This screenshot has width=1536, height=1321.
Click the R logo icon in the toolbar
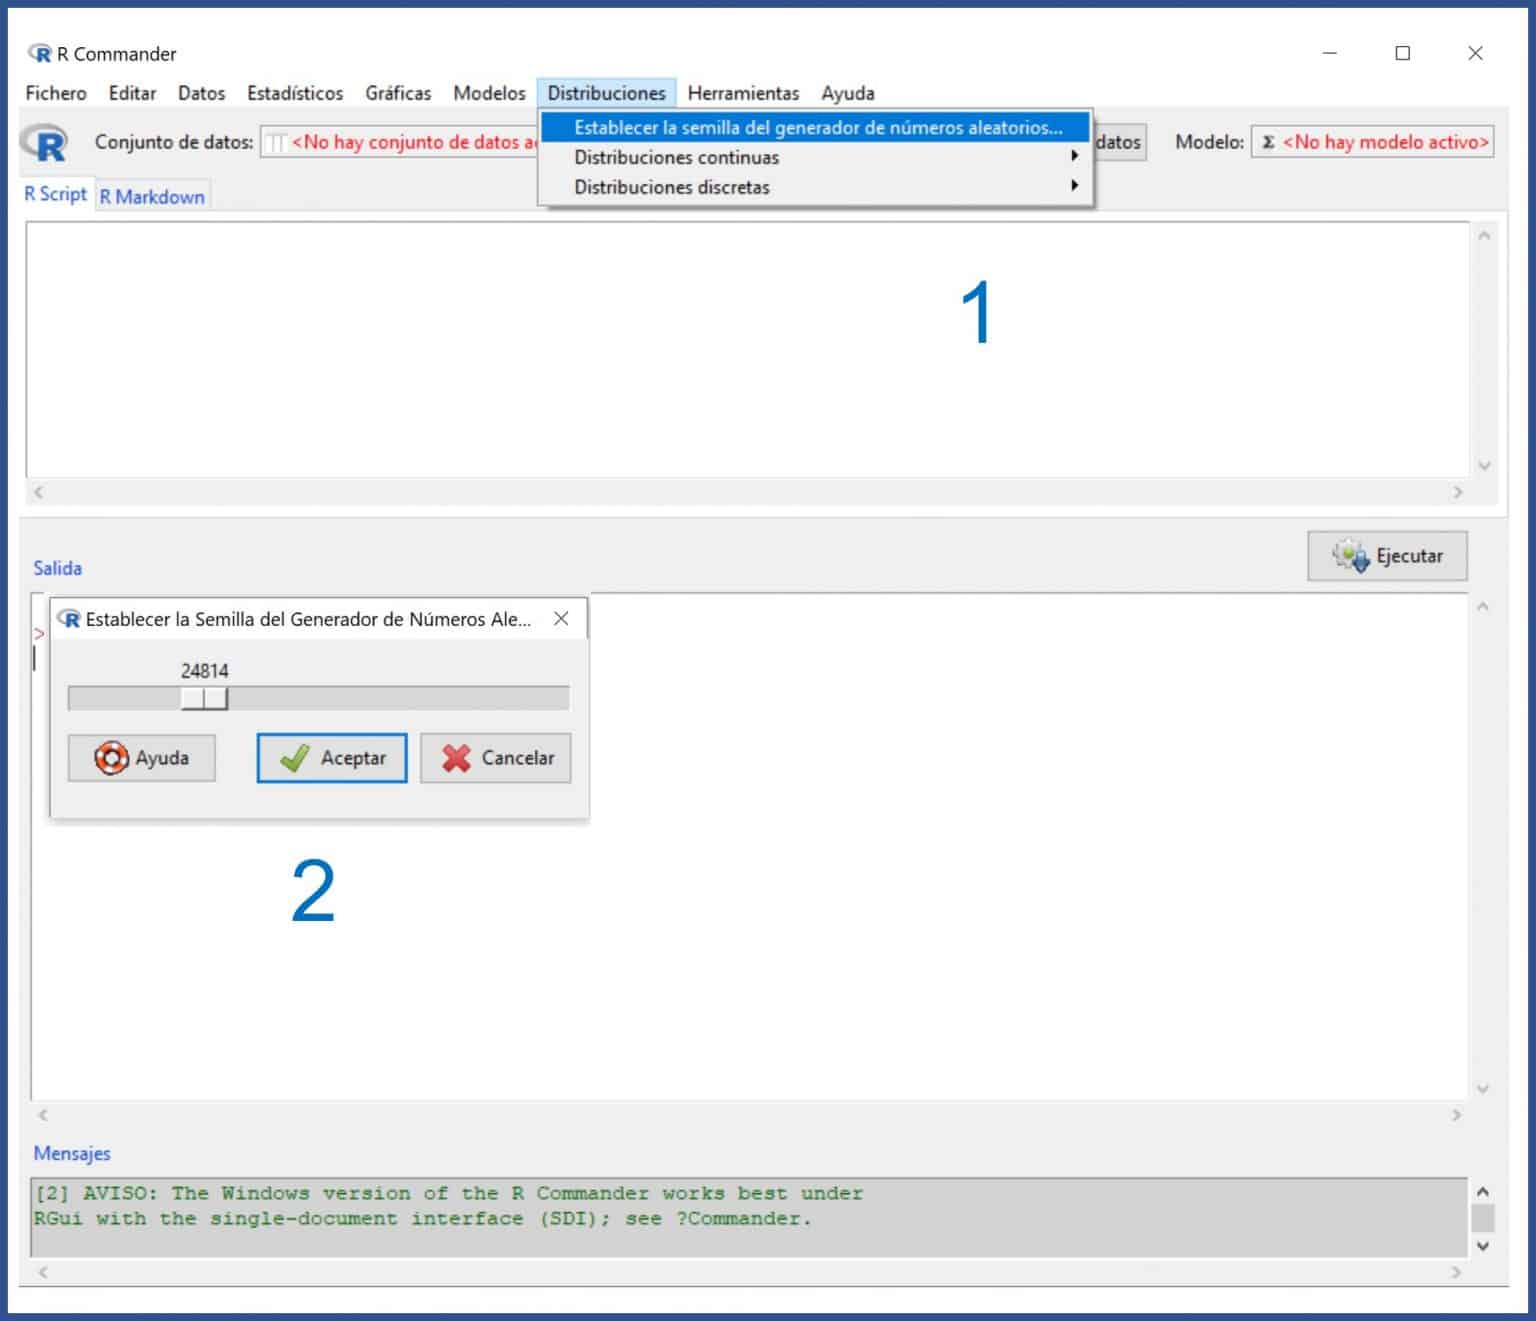click(x=46, y=143)
